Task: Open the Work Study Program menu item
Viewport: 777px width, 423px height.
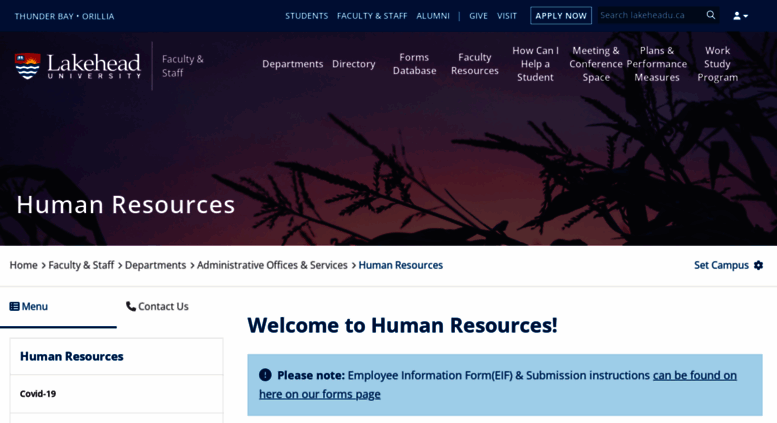Action: tap(718, 64)
